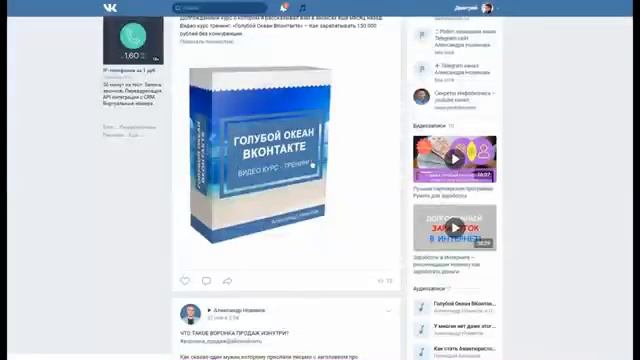Open Александр Новиков author name link
The width and height of the screenshot is (640, 360).
(239, 311)
